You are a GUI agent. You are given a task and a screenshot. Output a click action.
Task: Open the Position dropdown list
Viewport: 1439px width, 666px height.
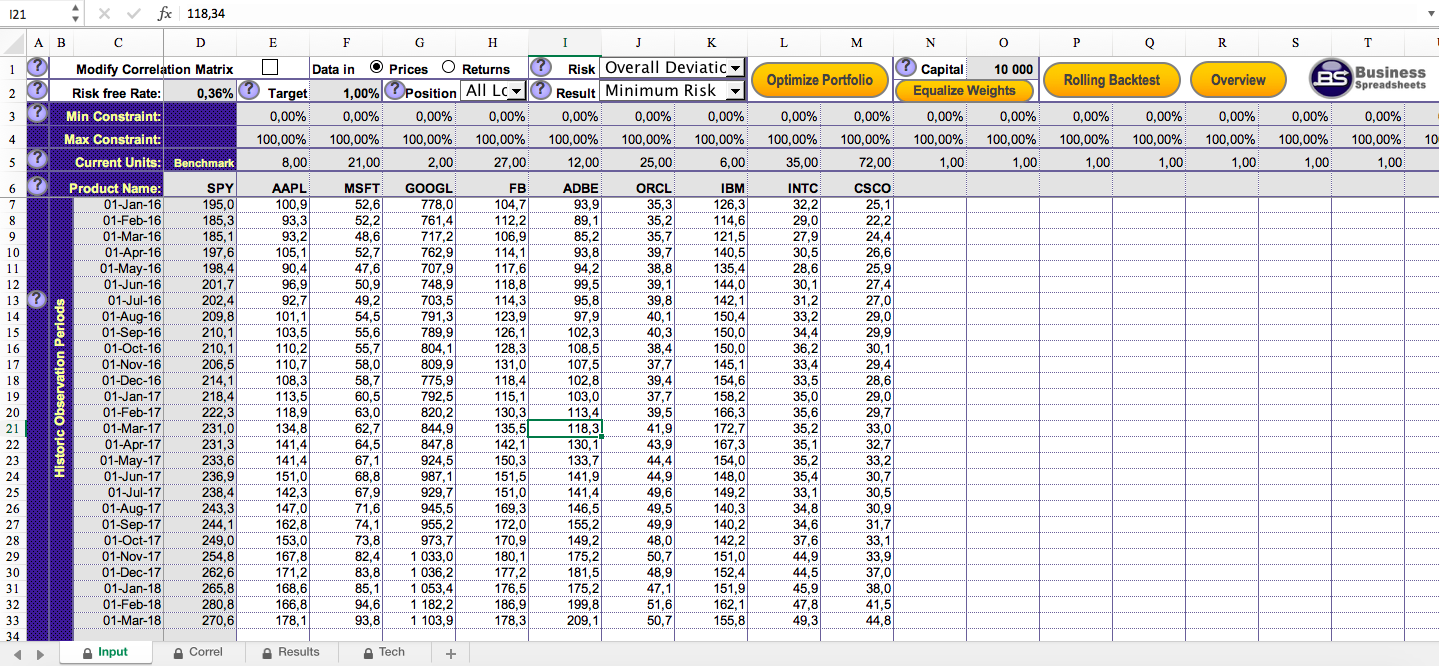515,91
